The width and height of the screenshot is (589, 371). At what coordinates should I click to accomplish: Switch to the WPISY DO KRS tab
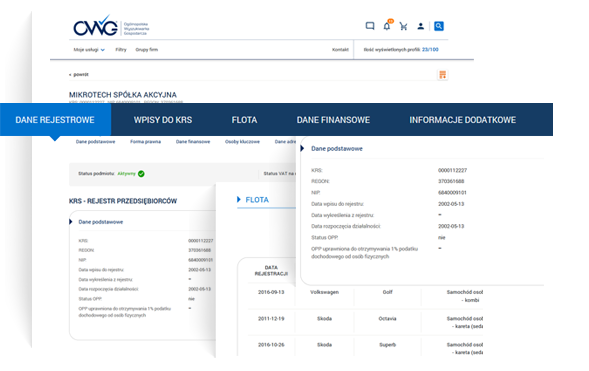(x=163, y=120)
